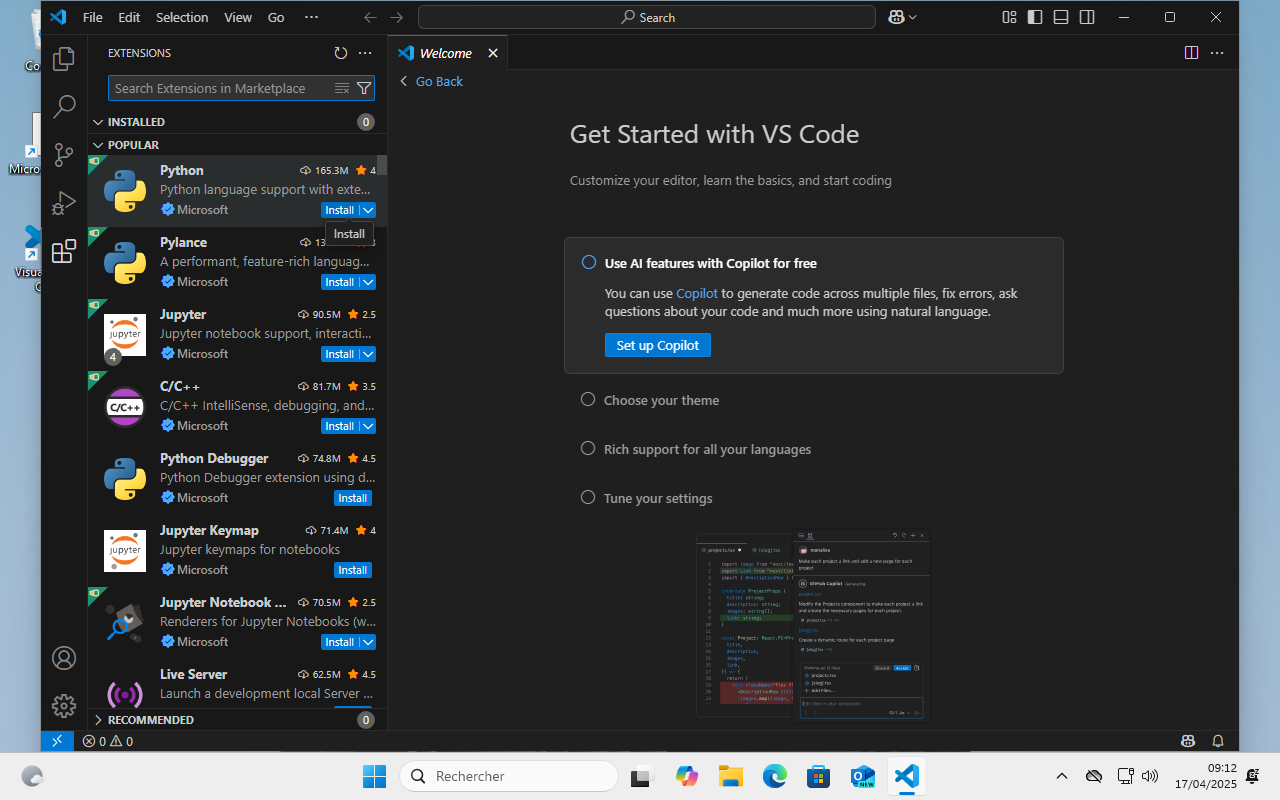
Task: Click the extensions list scrollbar thumb
Action: coord(382,166)
